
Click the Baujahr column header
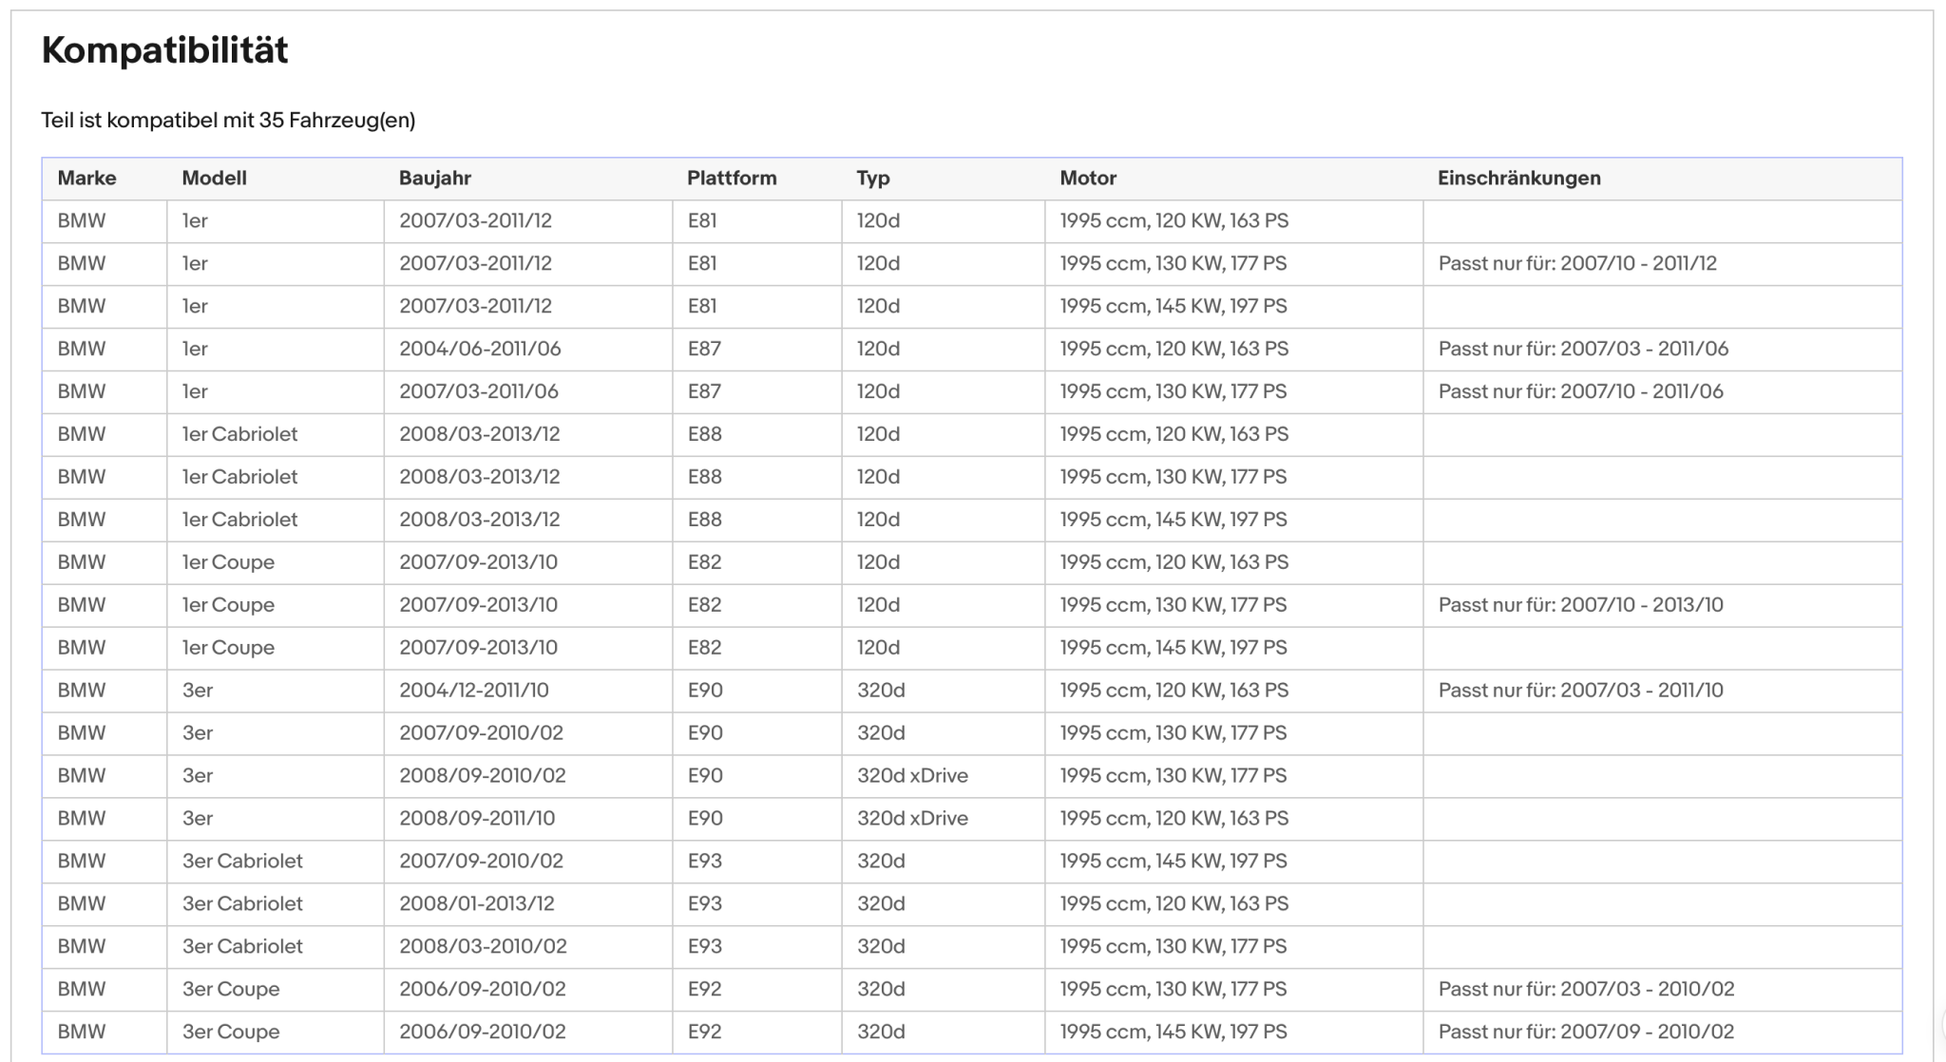click(435, 178)
